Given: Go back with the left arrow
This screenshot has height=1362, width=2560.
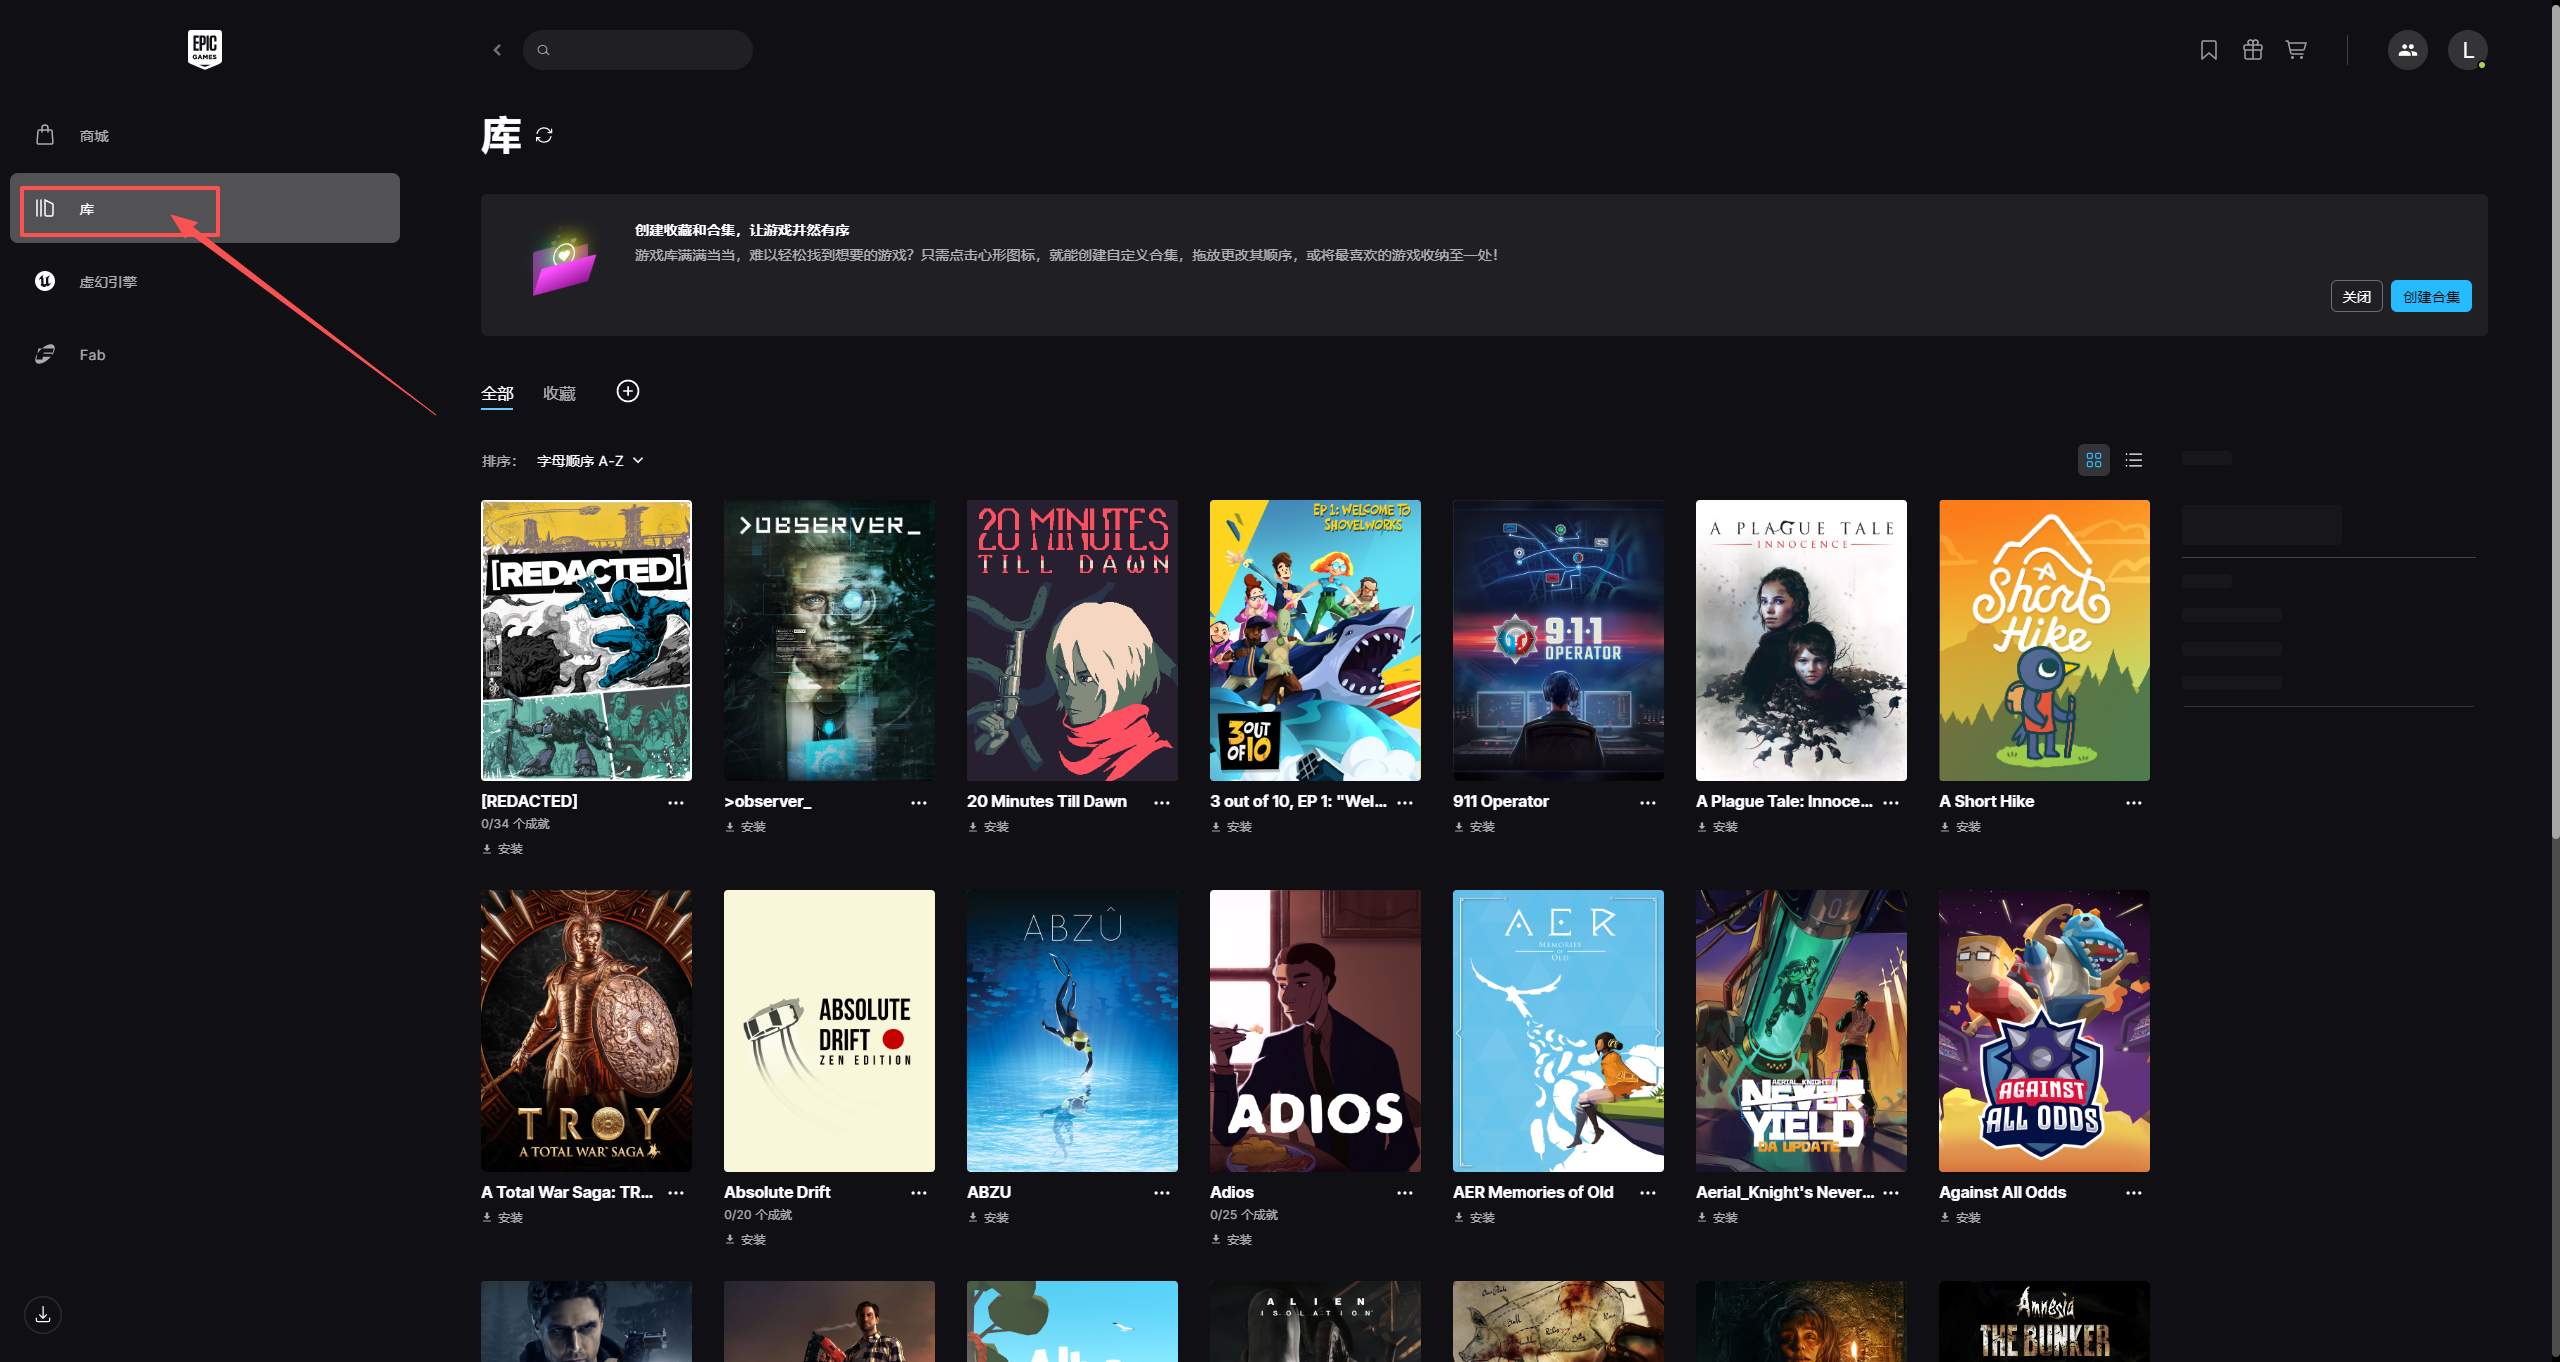Looking at the screenshot, I should click(497, 50).
